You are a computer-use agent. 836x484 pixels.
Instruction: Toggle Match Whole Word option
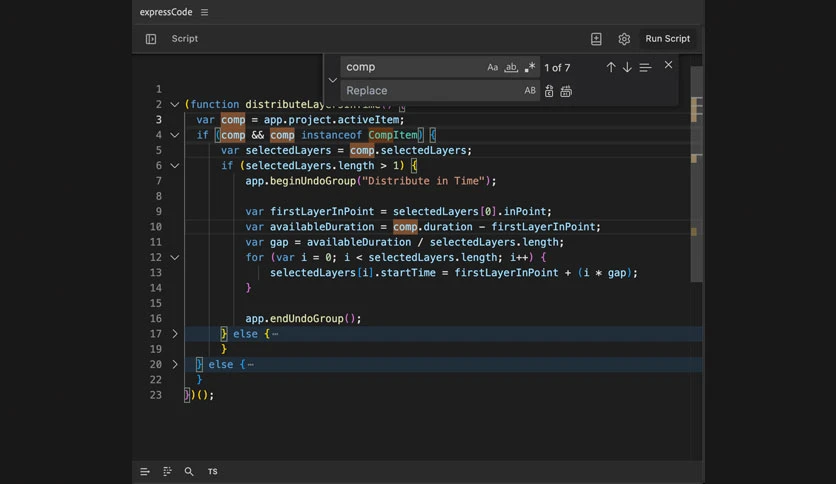tap(511, 67)
